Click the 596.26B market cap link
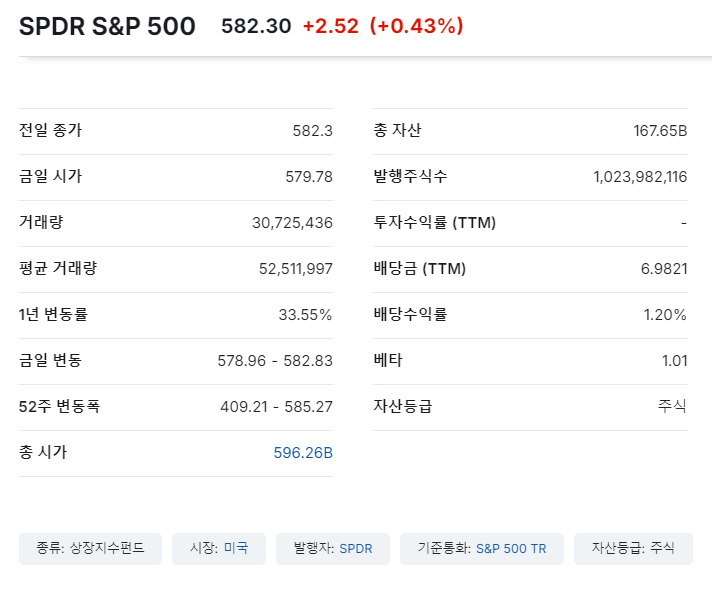The width and height of the screenshot is (712, 590). (x=303, y=453)
